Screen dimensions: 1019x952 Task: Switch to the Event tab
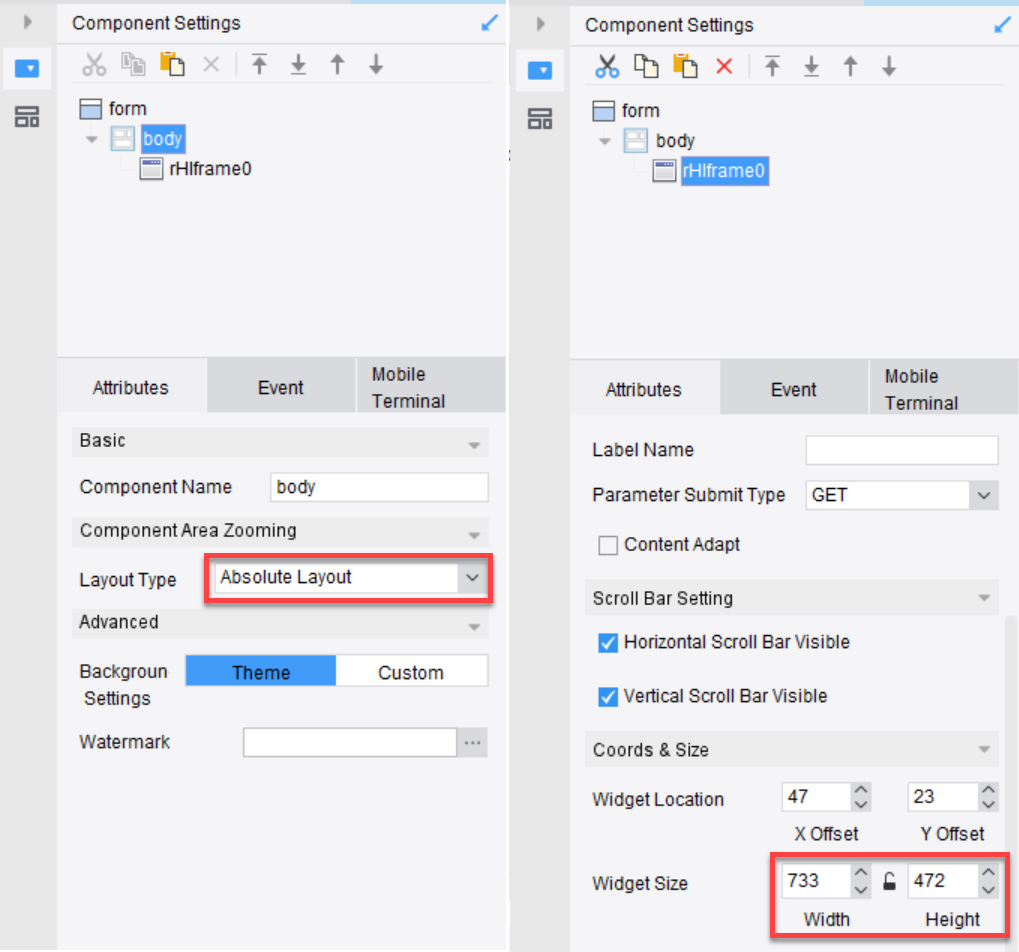coord(793,387)
